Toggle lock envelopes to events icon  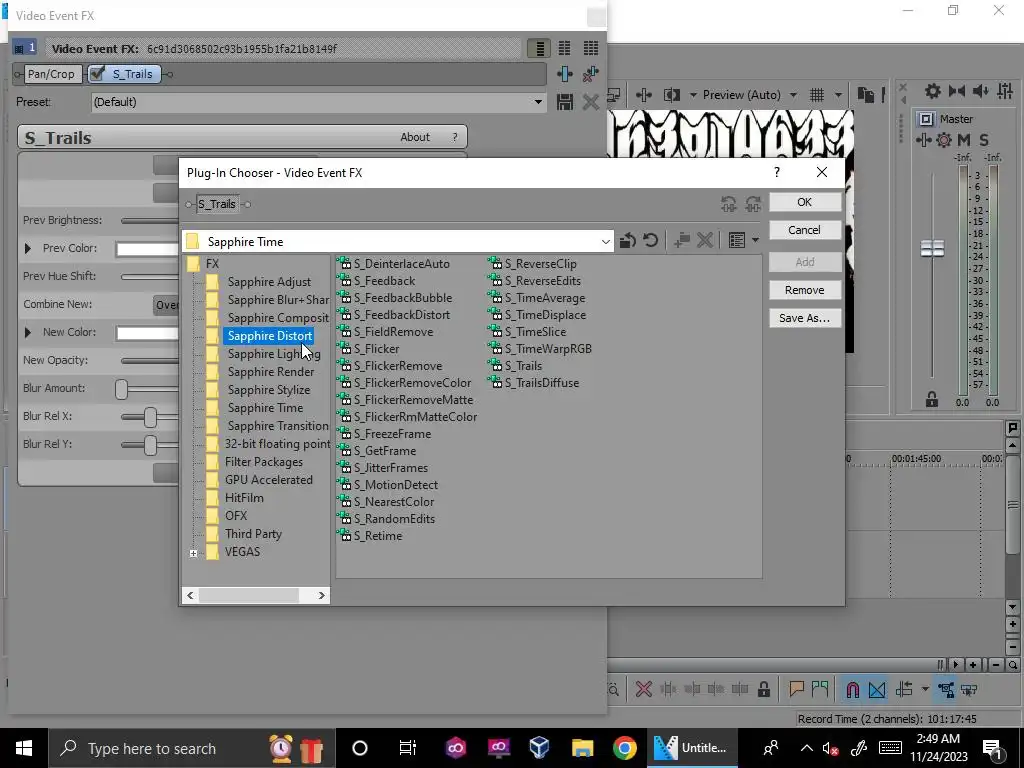[x=946, y=689]
